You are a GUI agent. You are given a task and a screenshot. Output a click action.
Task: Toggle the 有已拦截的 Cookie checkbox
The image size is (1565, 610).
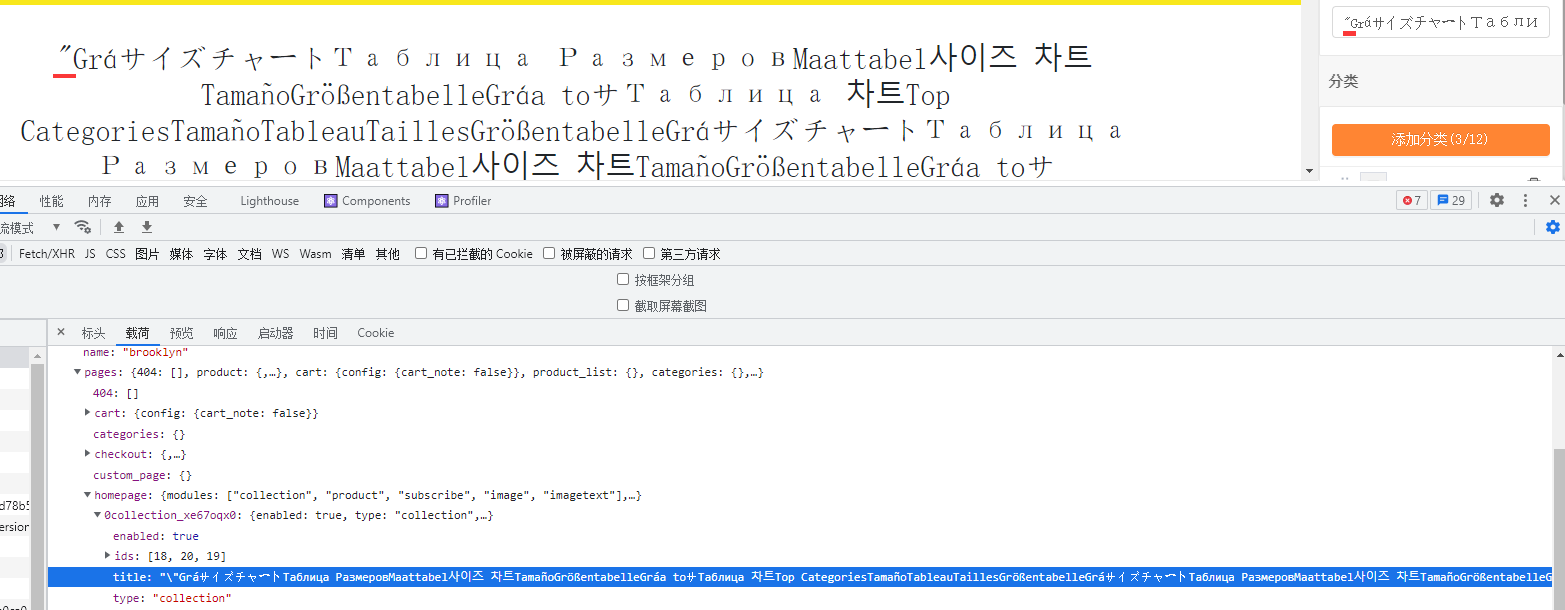(x=421, y=253)
